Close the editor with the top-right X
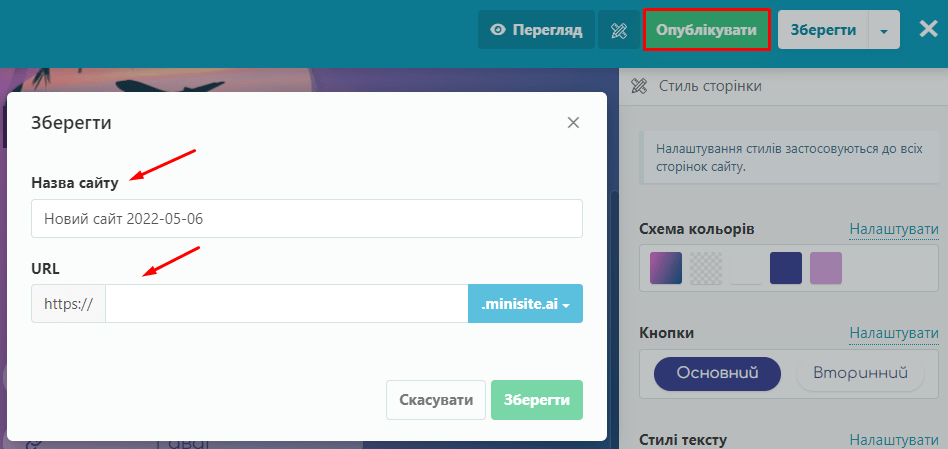This screenshot has width=948, height=449. 929,29
